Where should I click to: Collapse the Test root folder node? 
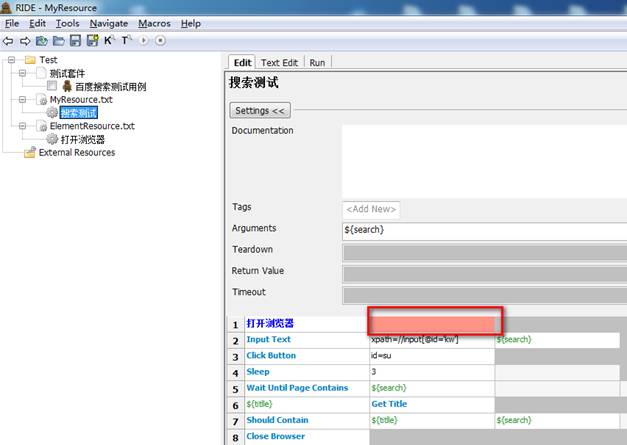point(11,60)
